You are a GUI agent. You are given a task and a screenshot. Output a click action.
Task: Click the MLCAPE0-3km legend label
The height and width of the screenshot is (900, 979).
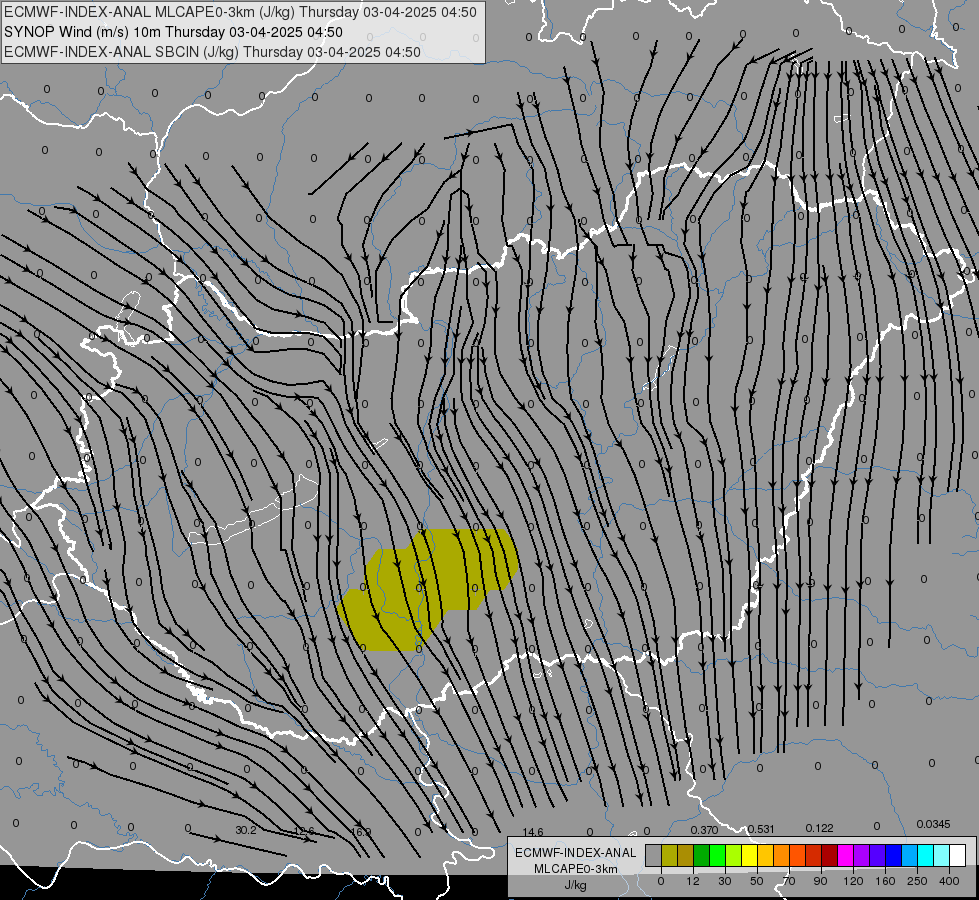pos(576,869)
